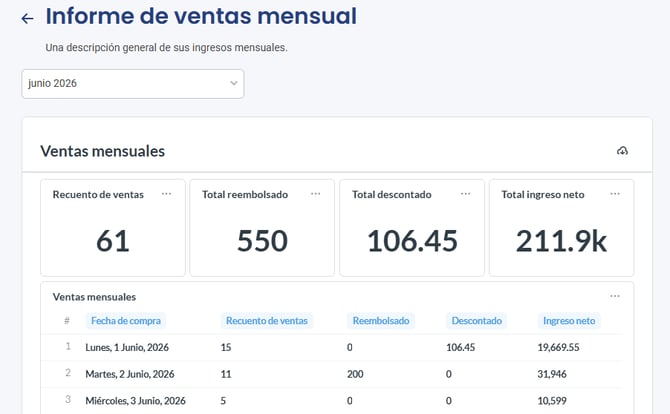Click the 211.9k net income value
The width and height of the screenshot is (670, 414).
pos(561,241)
